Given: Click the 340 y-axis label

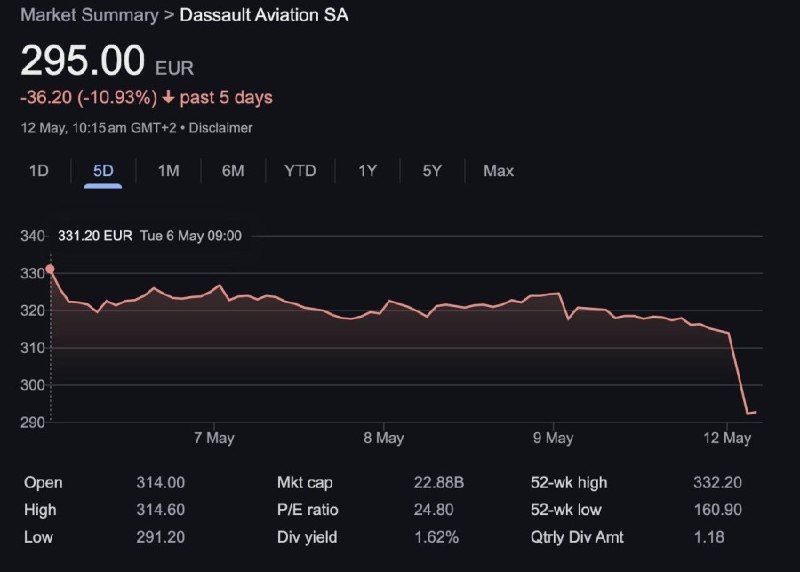Looking at the screenshot, I should [32, 236].
